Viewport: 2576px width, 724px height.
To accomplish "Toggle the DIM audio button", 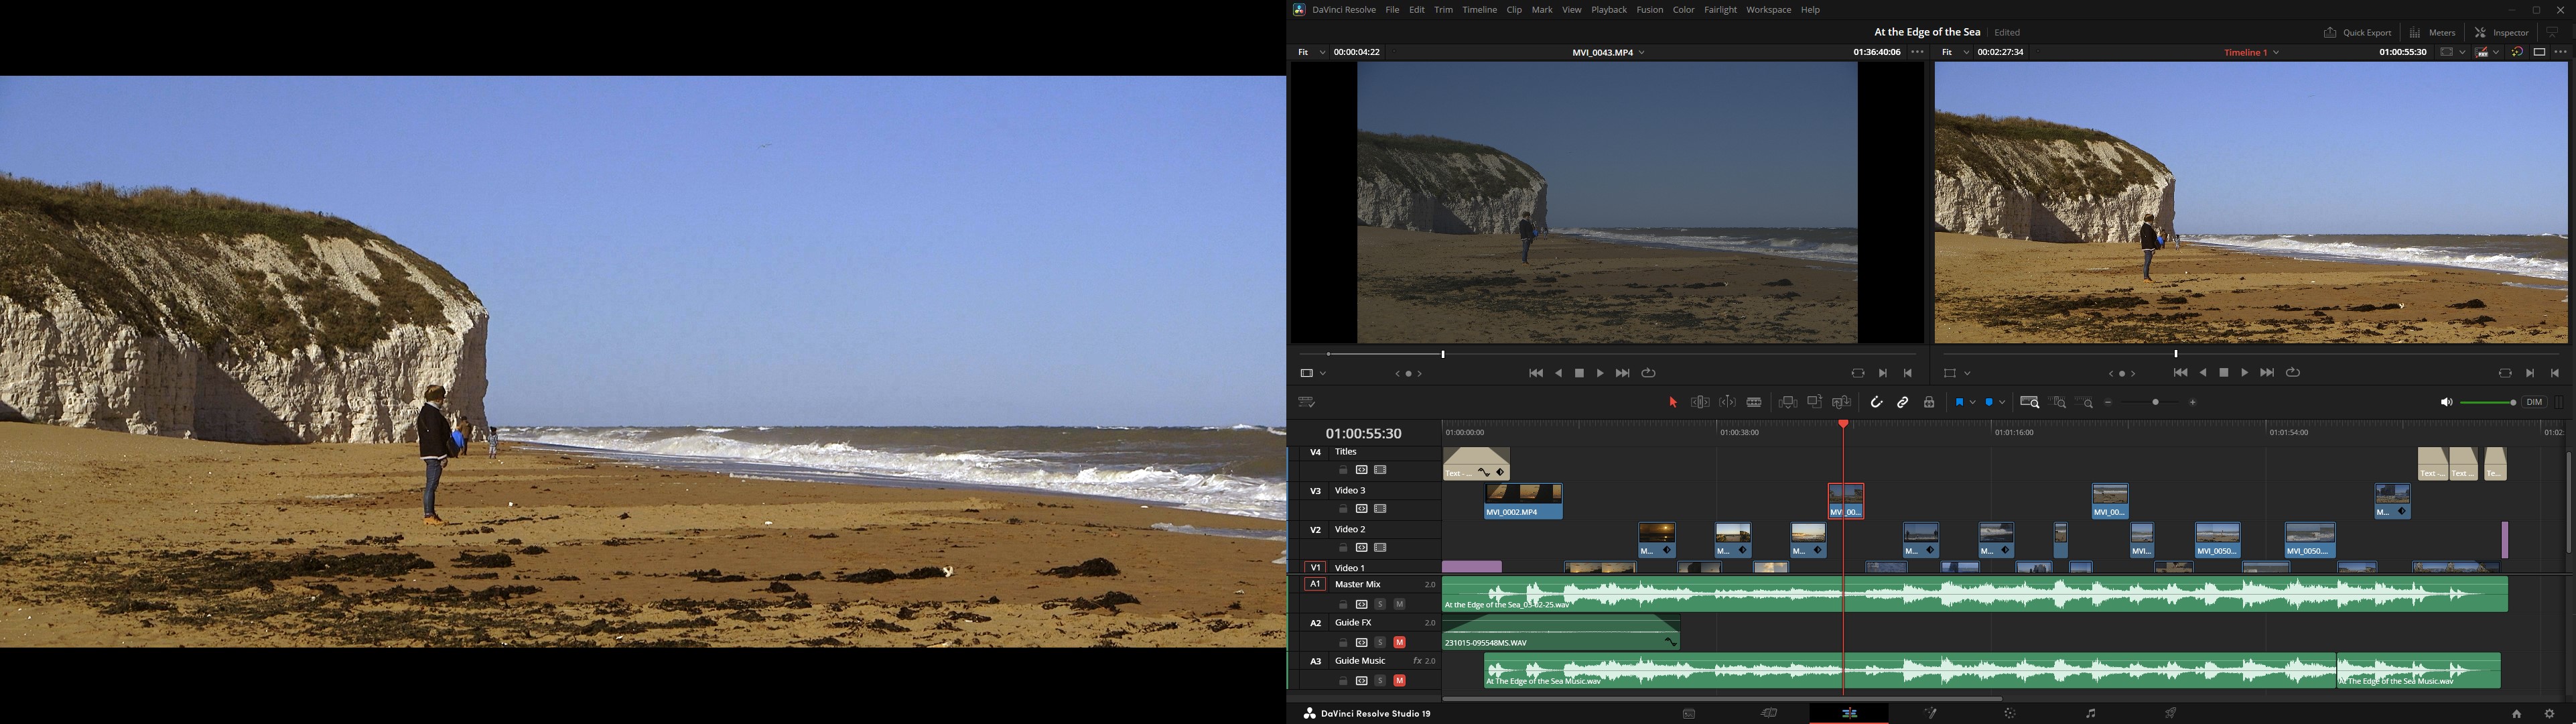I will click(x=2534, y=402).
